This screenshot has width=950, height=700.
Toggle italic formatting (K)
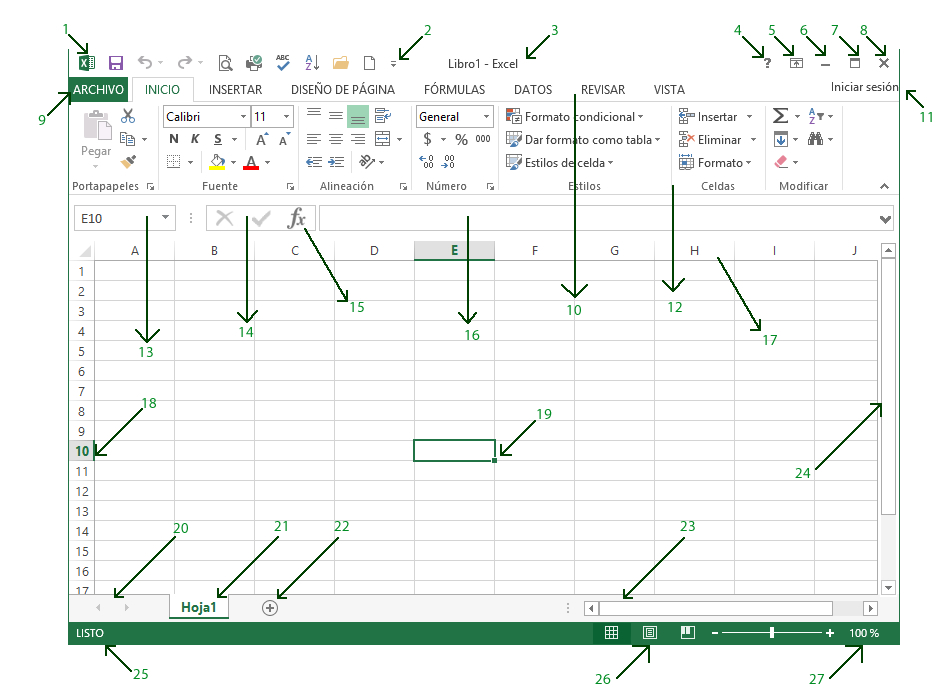[195, 139]
